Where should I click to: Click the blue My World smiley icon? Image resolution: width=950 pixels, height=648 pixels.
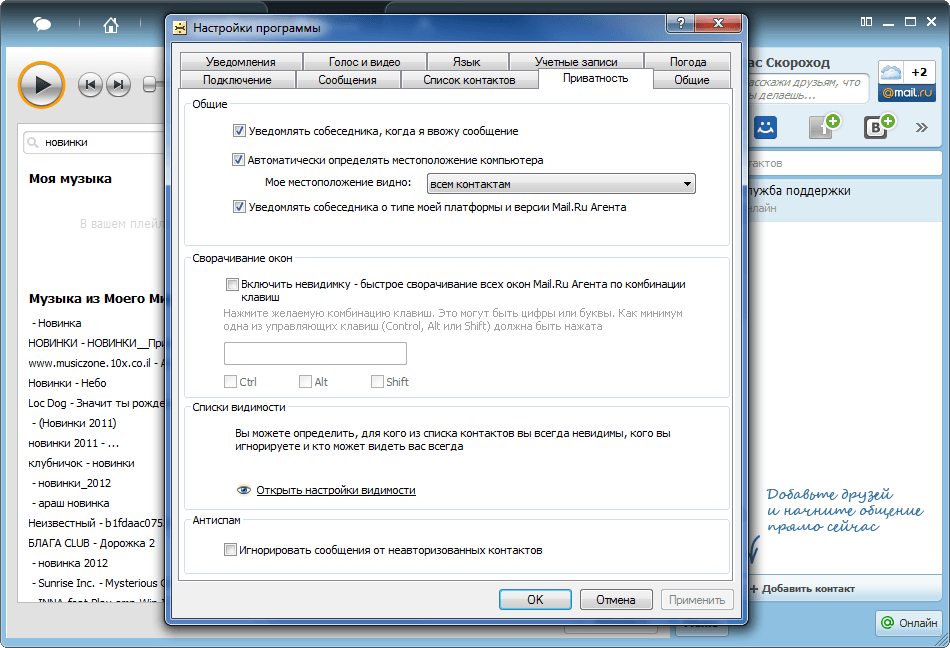(765, 127)
